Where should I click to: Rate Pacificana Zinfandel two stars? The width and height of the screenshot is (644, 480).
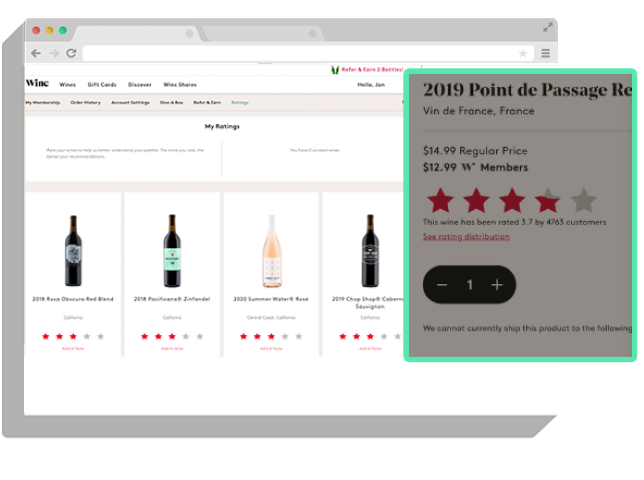click(159, 337)
